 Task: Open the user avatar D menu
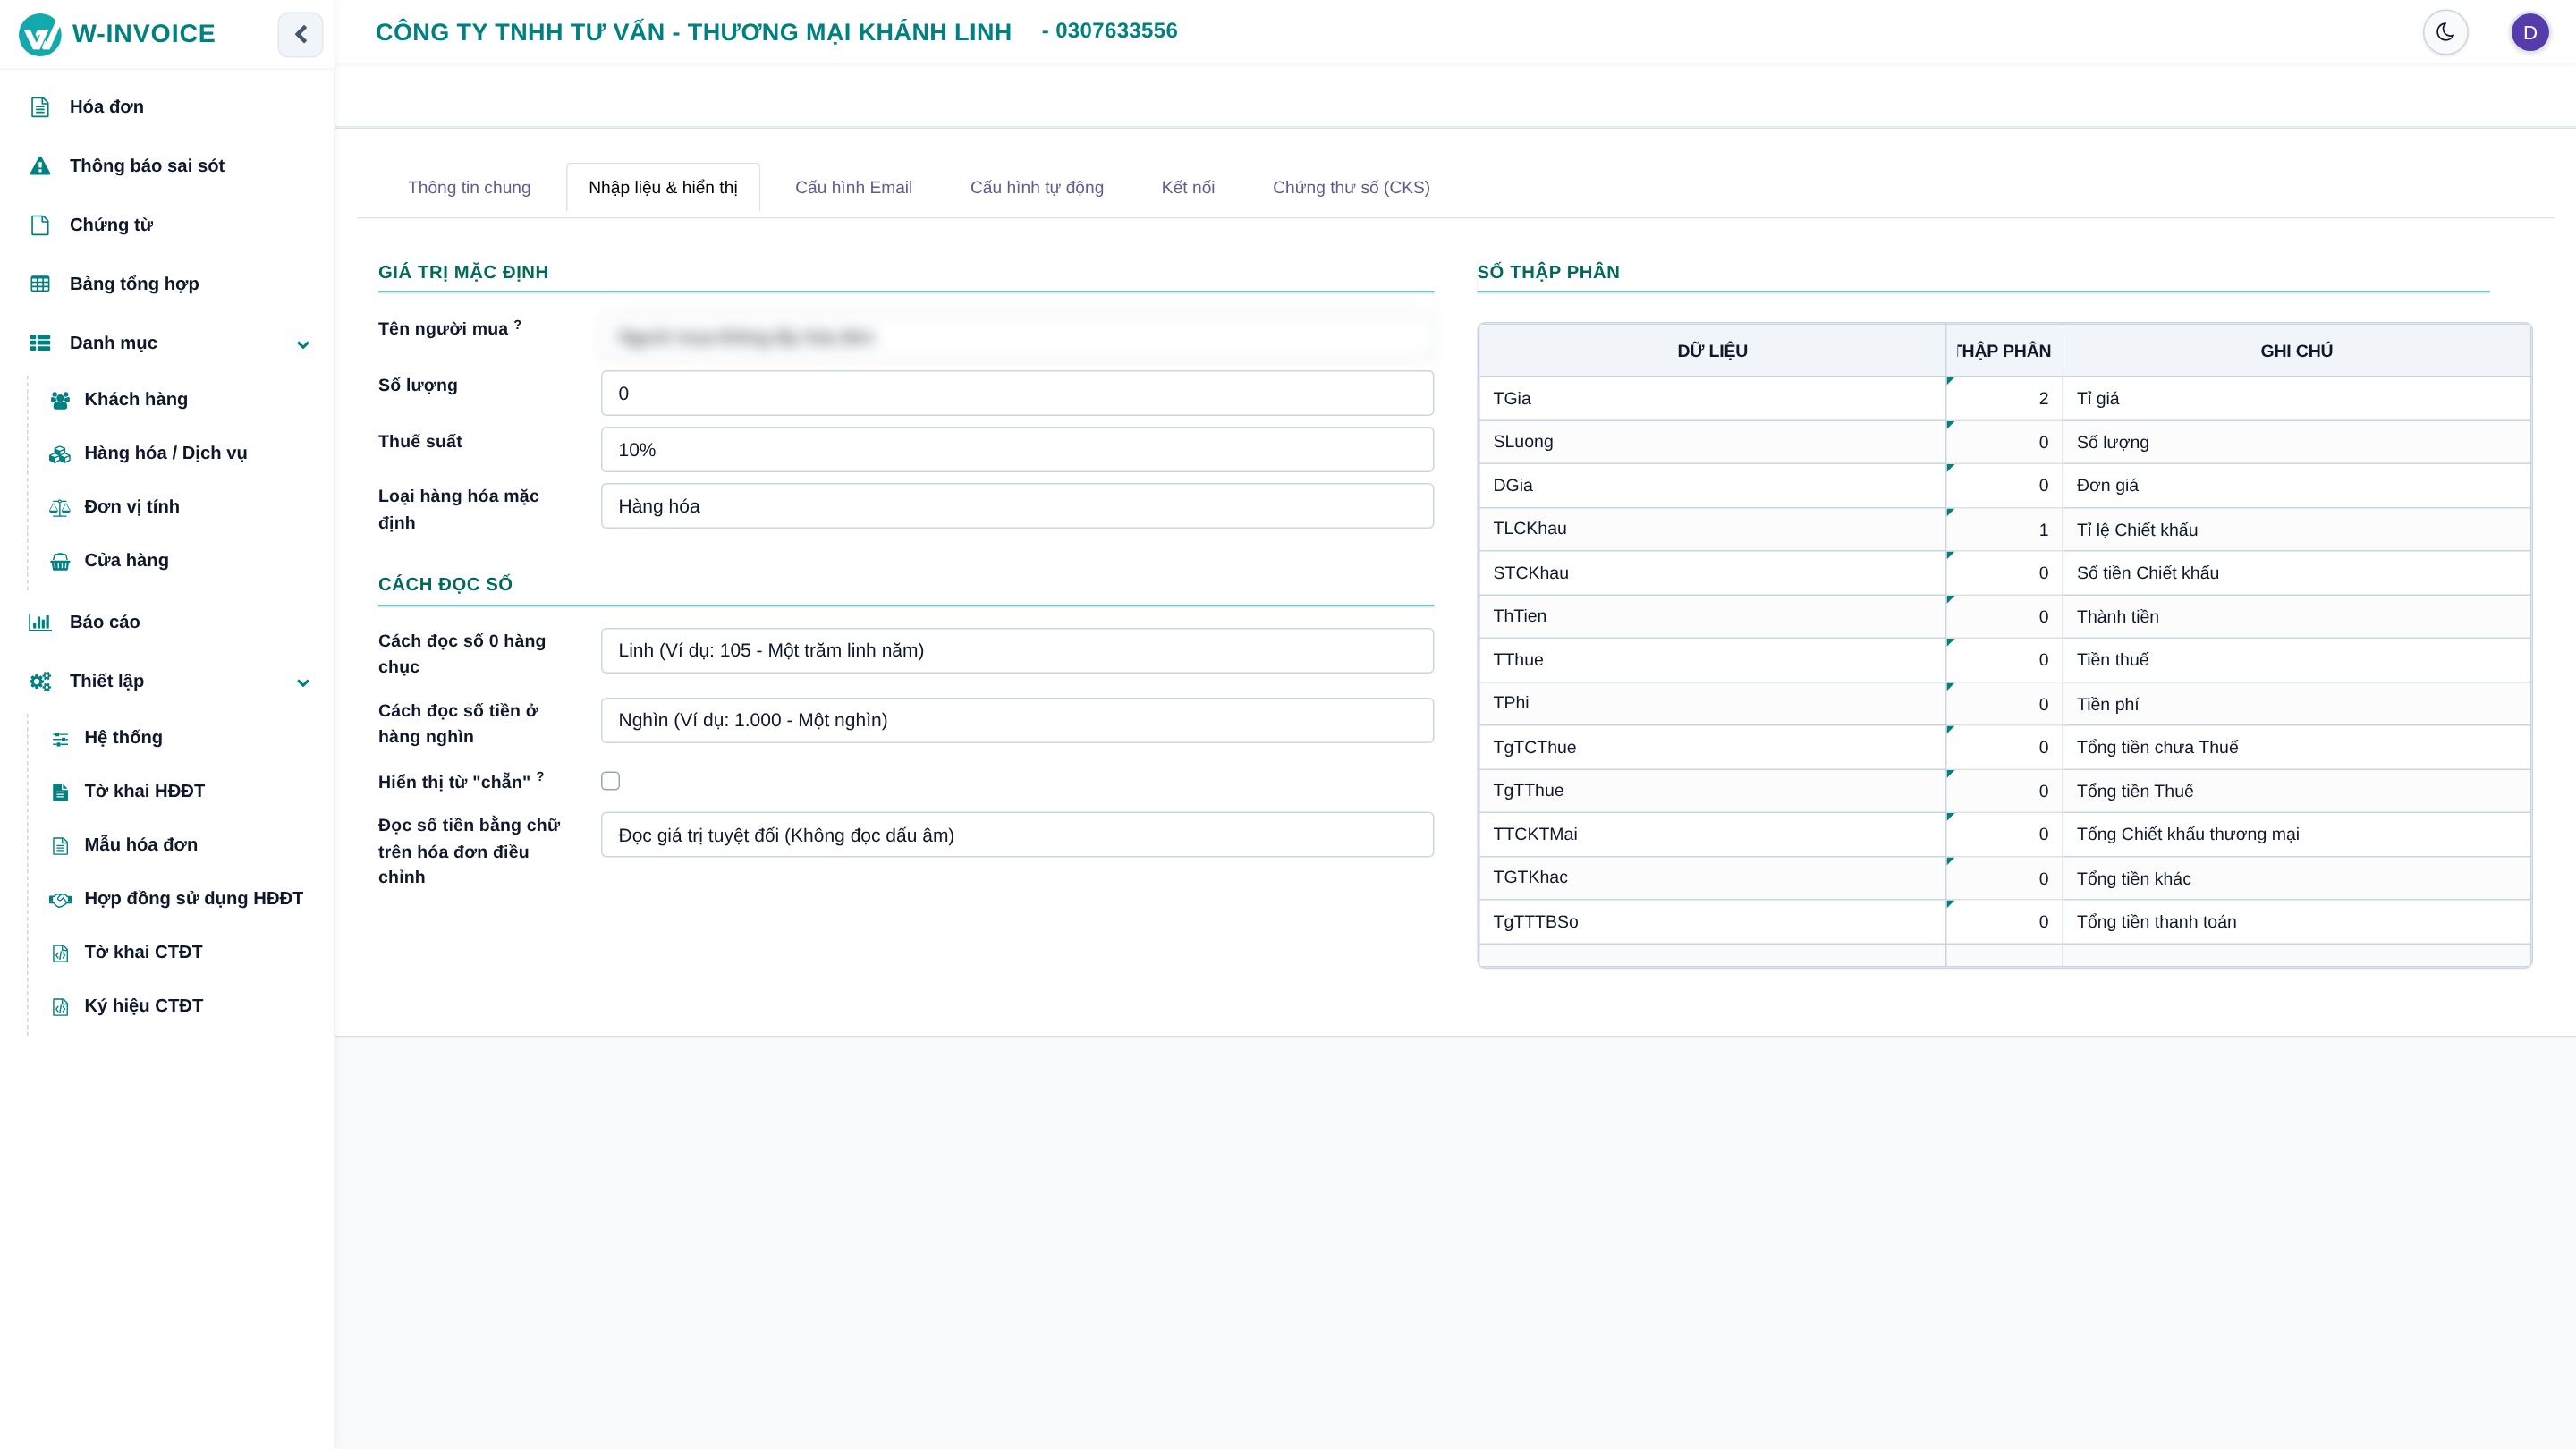(2530, 32)
